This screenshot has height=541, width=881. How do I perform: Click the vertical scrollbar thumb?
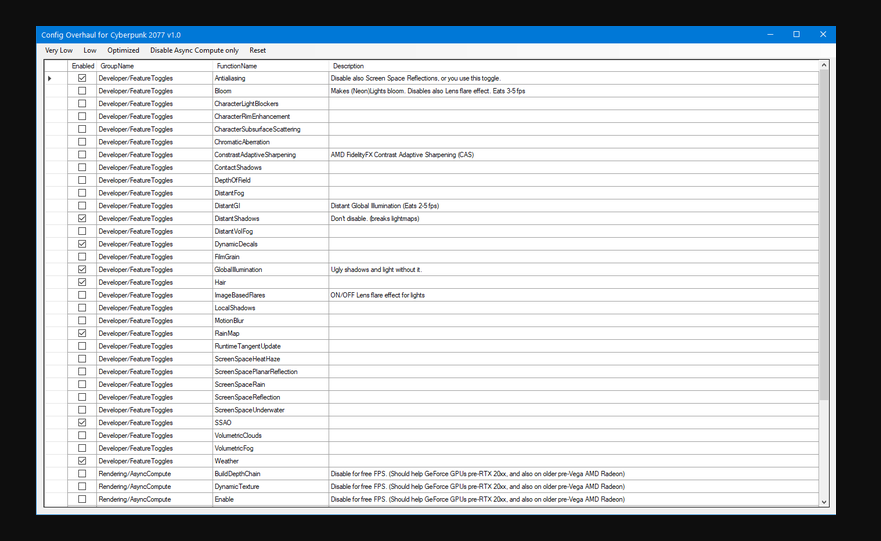tap(824, 235)
